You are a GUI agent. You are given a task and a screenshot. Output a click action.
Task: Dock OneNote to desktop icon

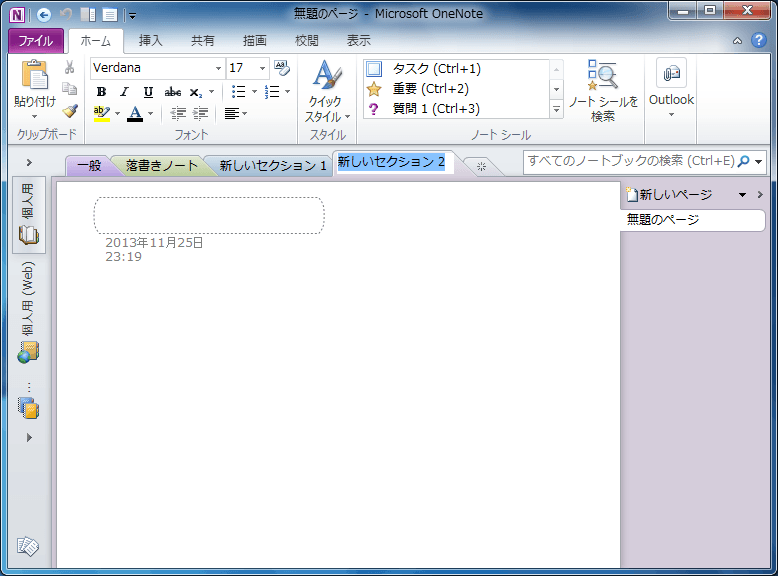tap(88, 15)
